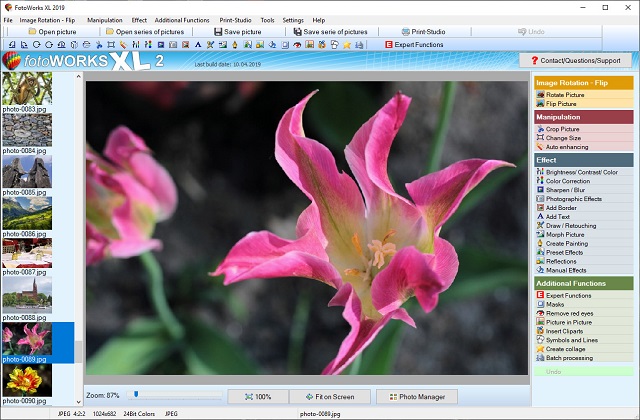This screenshot has height=420, width=640.
Task: Collapse the Effect panel header
Action: (x=584, y=160)
